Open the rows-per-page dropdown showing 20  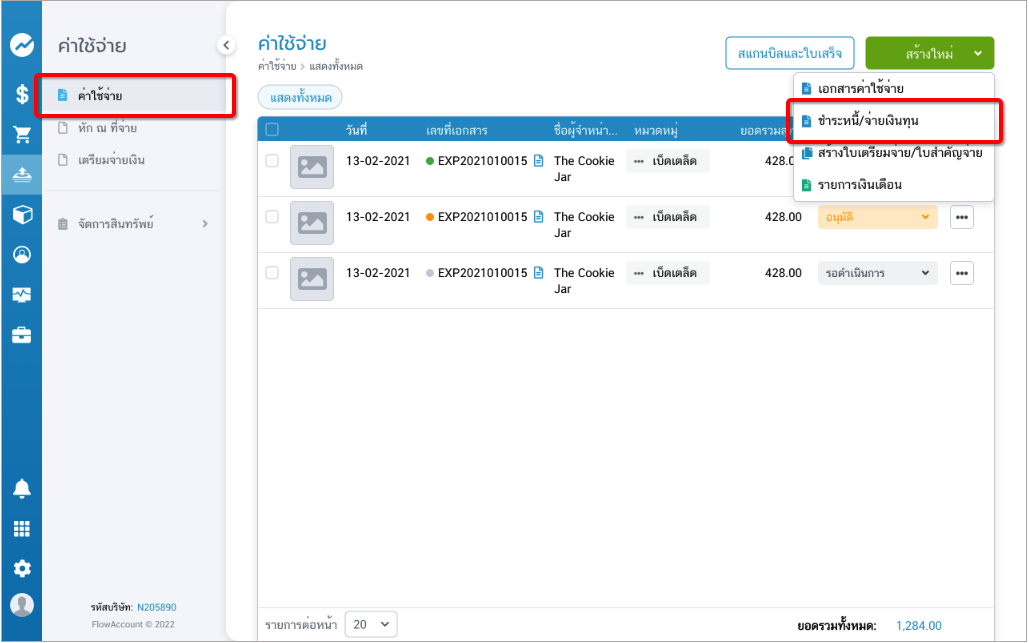point(372,625)
